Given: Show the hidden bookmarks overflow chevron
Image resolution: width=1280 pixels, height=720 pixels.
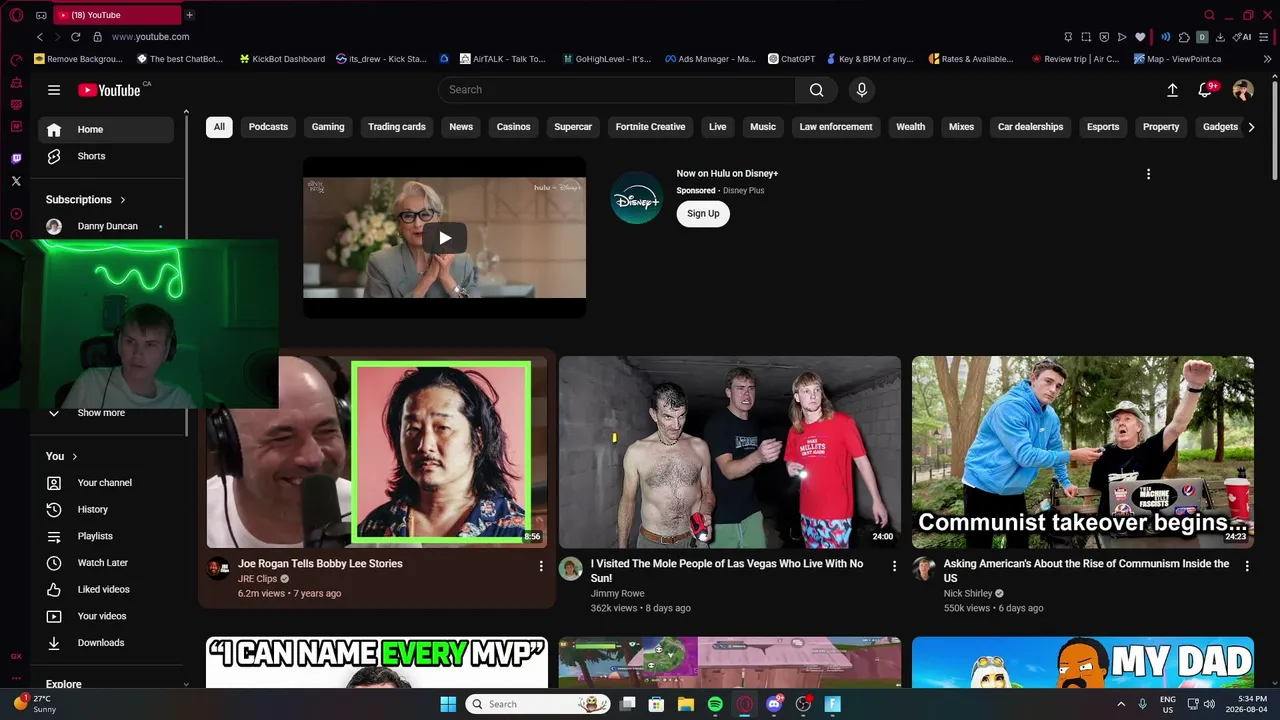Looking at the screenshot, I should [x=1268, y=59].
